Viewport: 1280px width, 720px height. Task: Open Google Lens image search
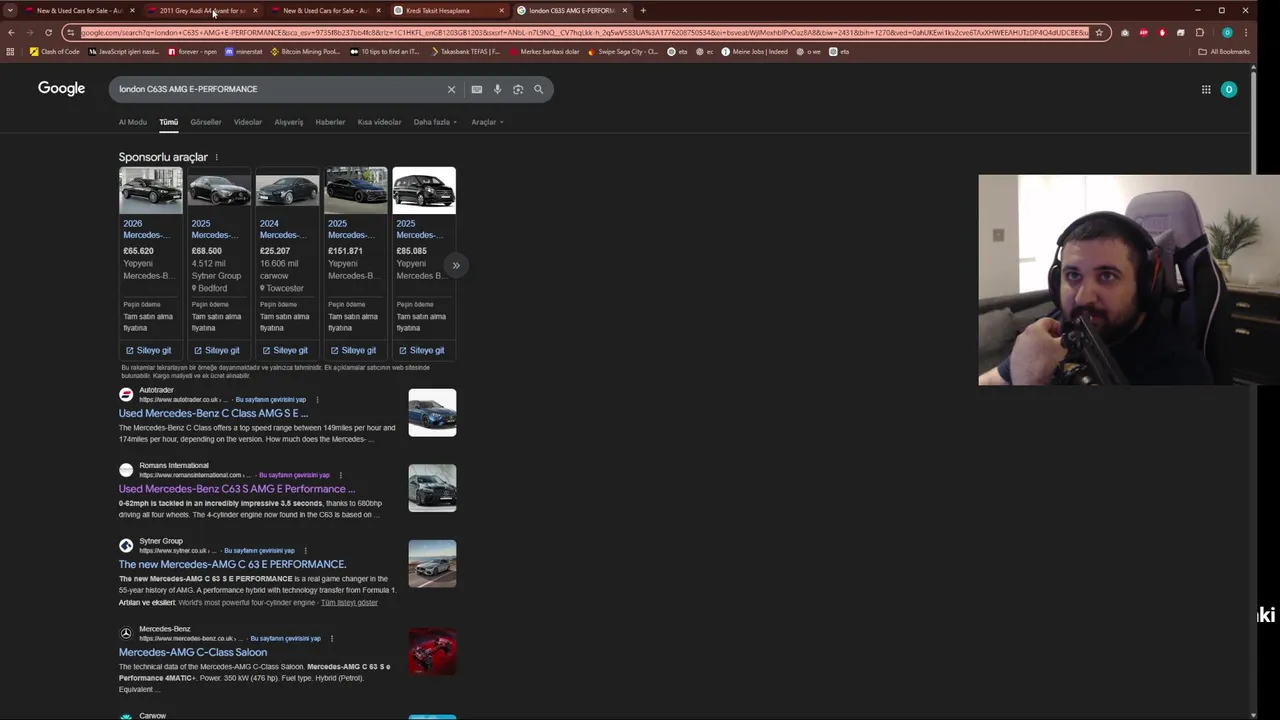tap(518, 89)
